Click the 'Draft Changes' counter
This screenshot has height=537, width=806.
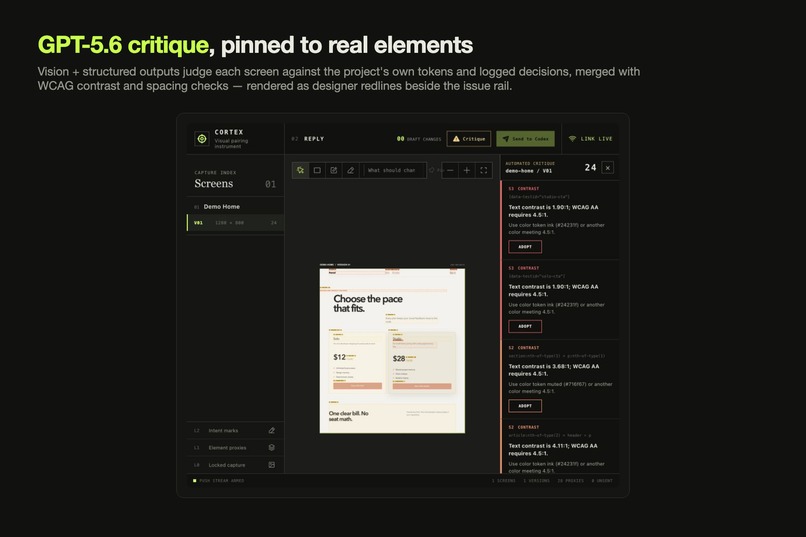418,139
